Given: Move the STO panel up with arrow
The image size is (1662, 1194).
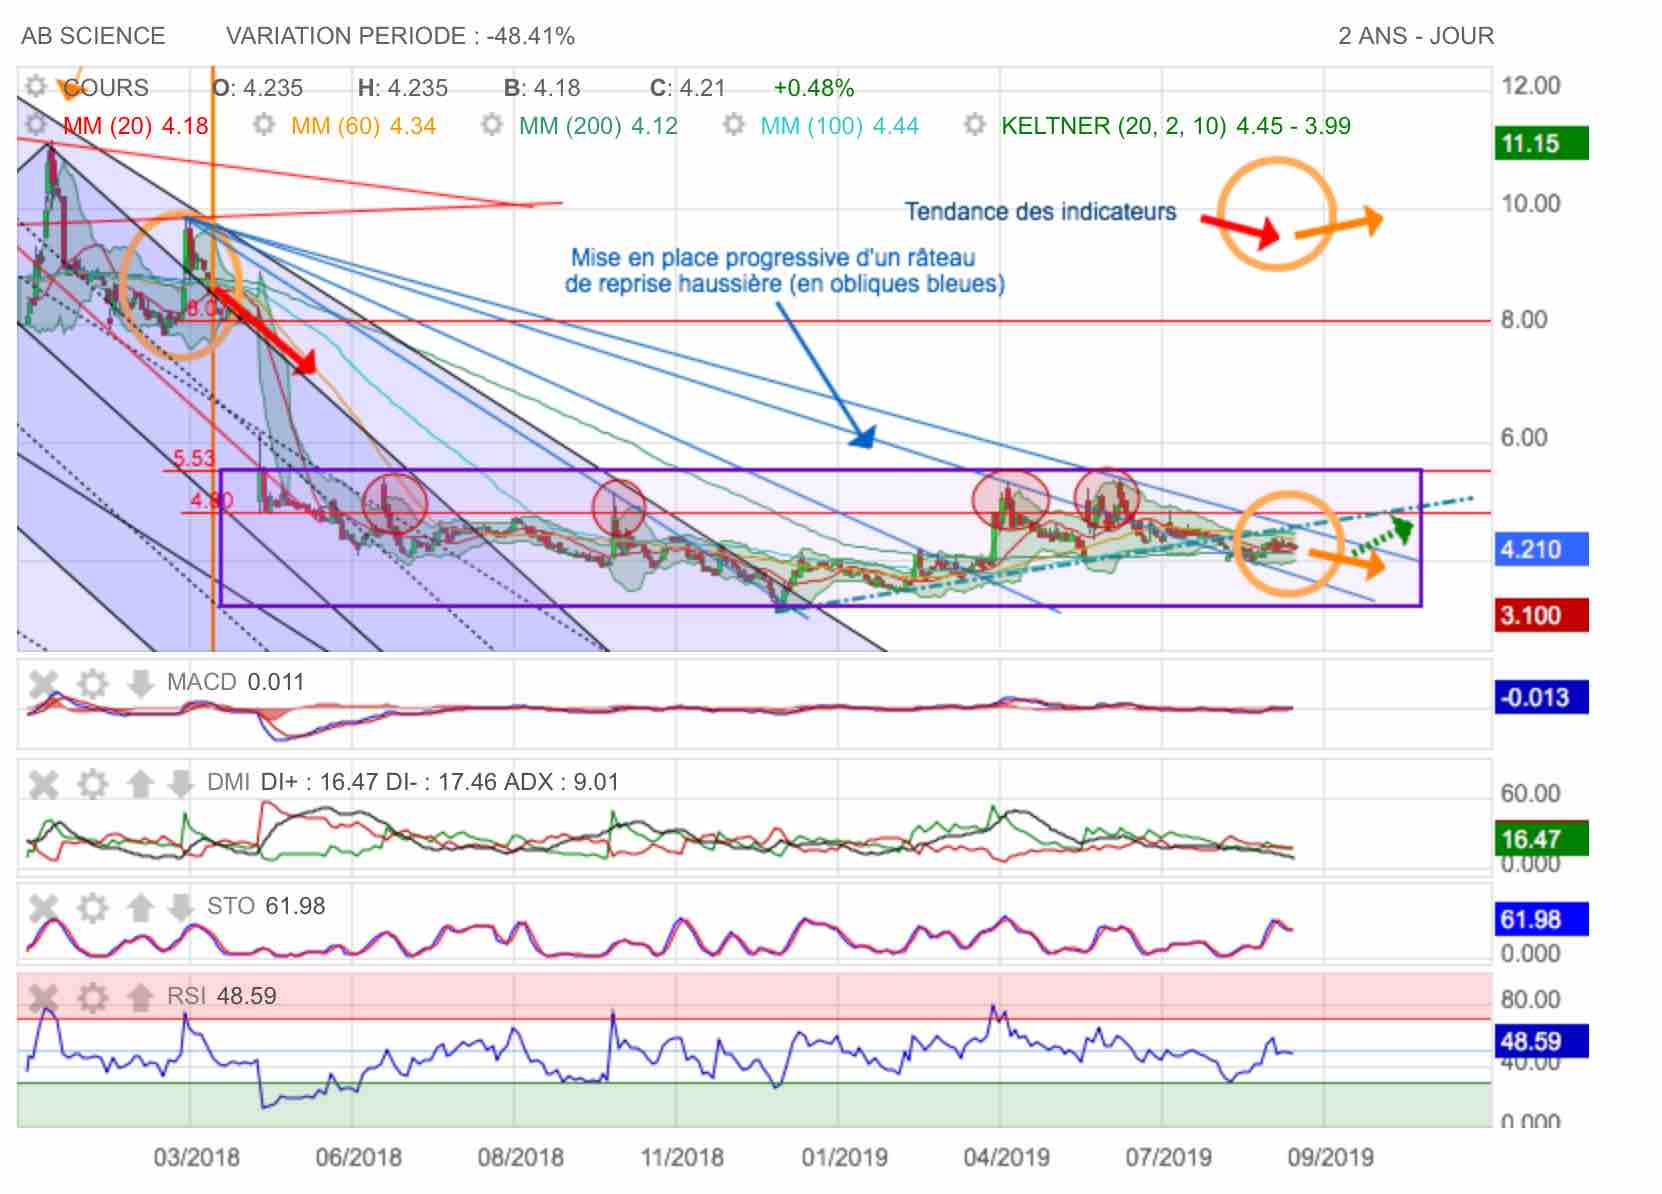Looking at the screenshot, I should (141, 908).
